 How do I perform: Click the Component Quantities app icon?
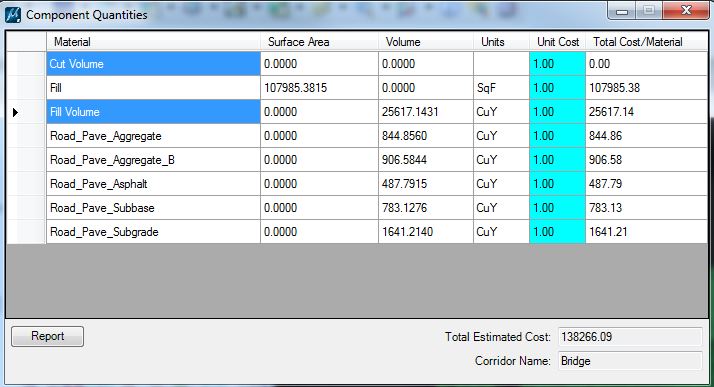point(13,15)
